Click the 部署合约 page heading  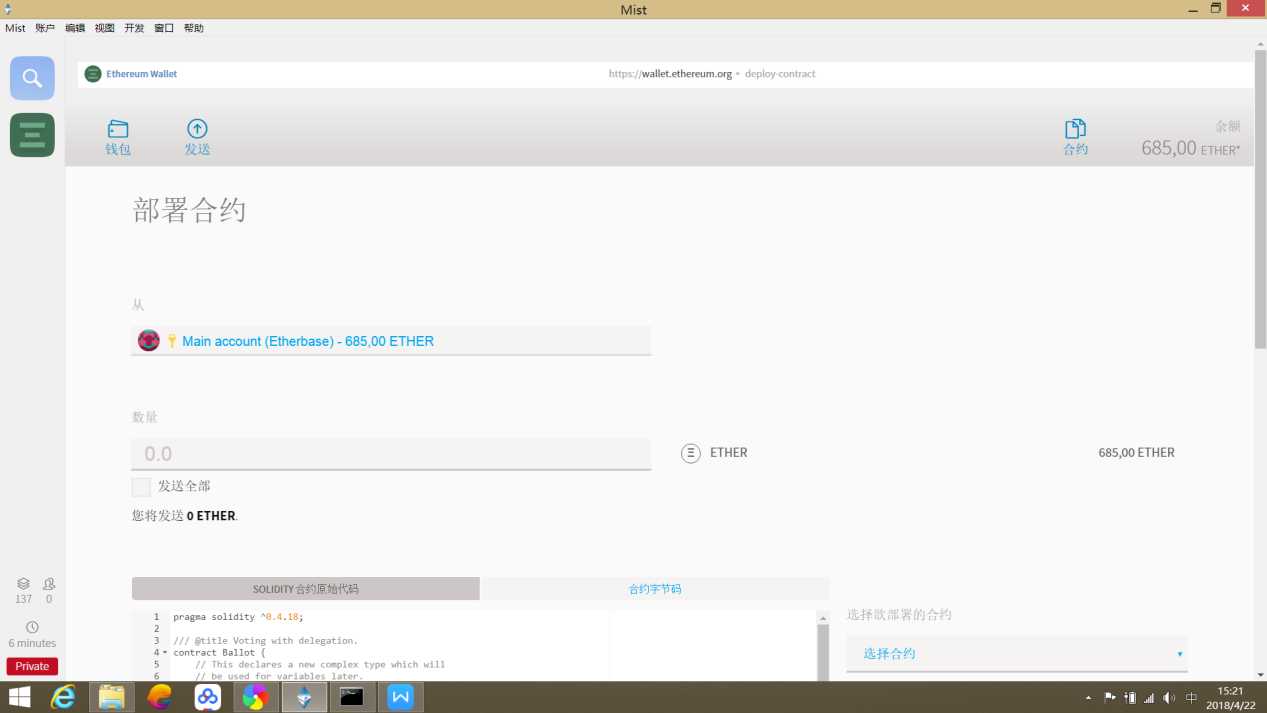coord(189,210)
